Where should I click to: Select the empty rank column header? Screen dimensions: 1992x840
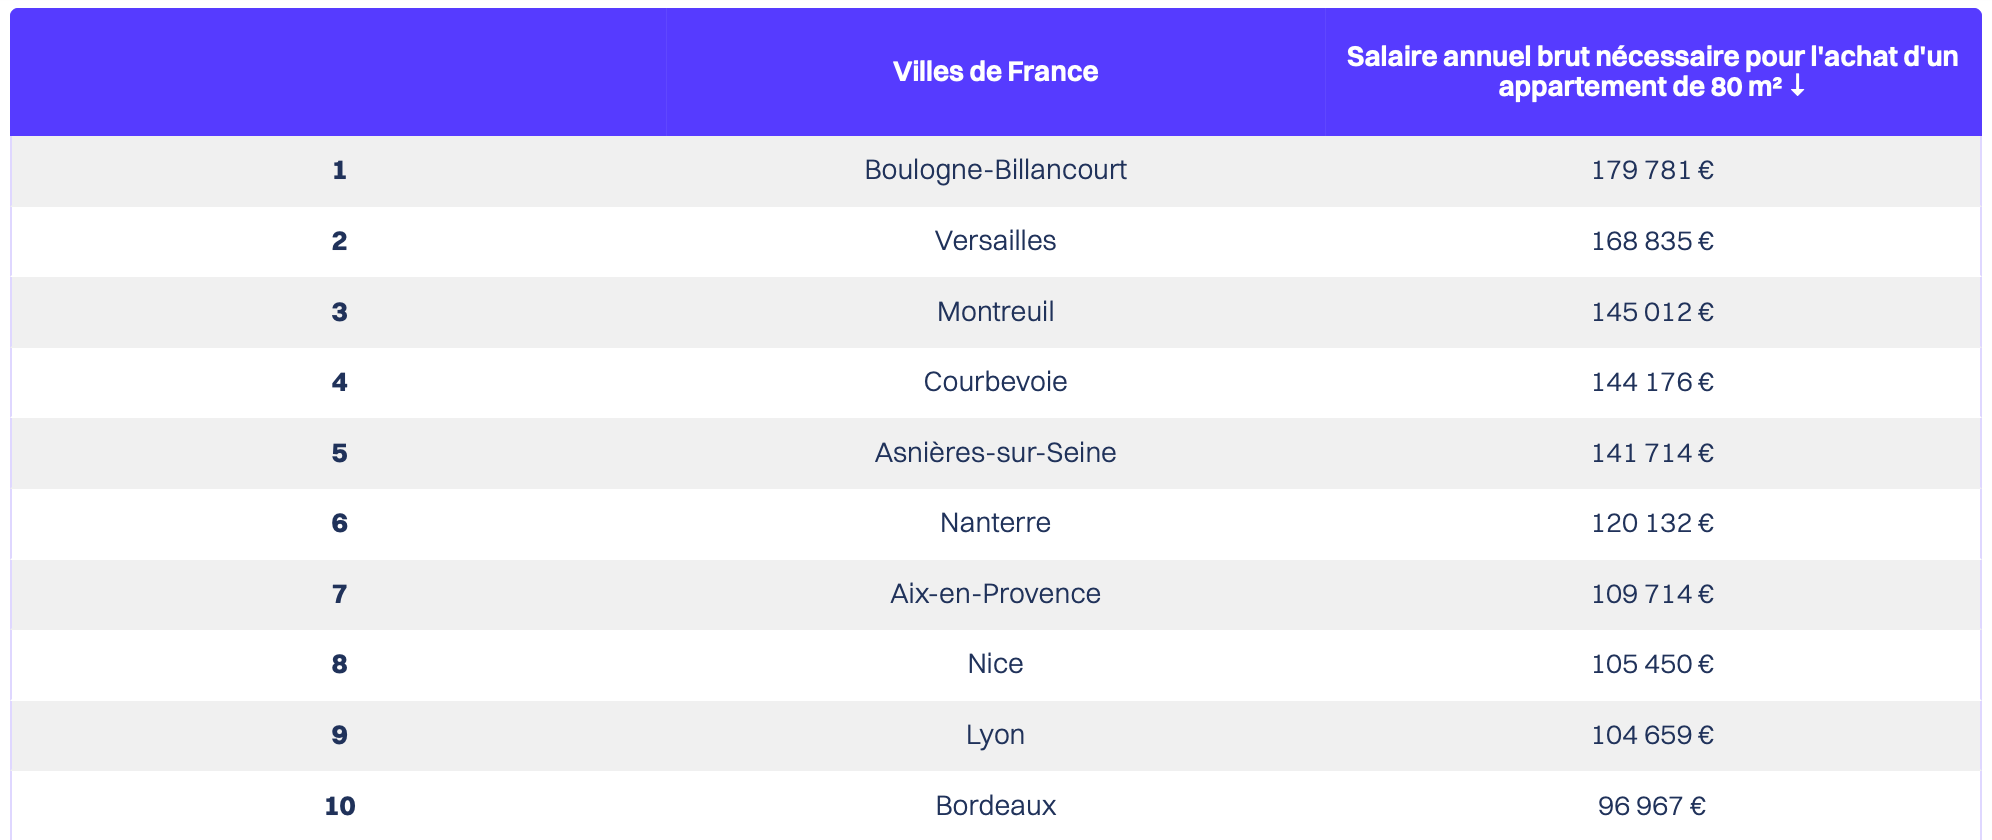pos(339,72)
